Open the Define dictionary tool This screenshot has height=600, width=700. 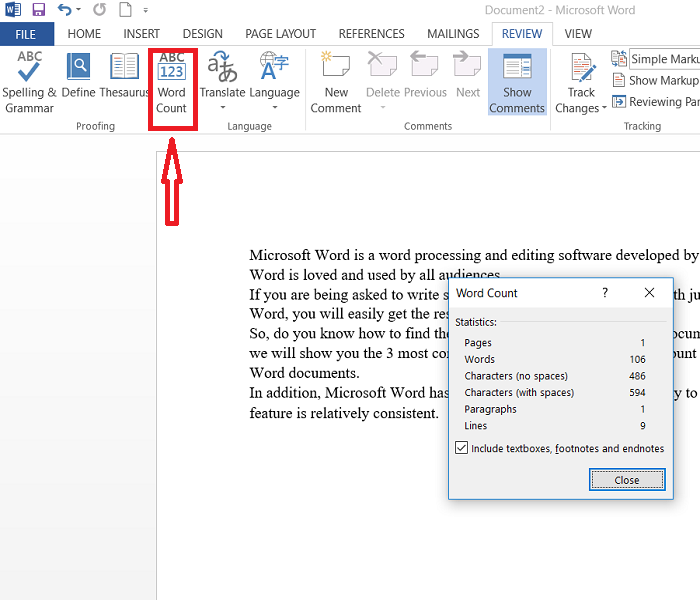point(79,75)
